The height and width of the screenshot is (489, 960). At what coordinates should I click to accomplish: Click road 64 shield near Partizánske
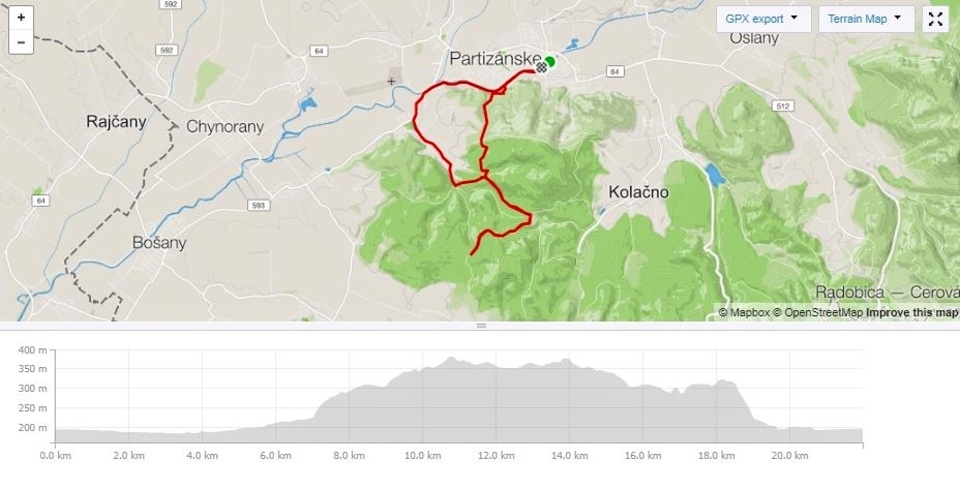pos(615,72)
